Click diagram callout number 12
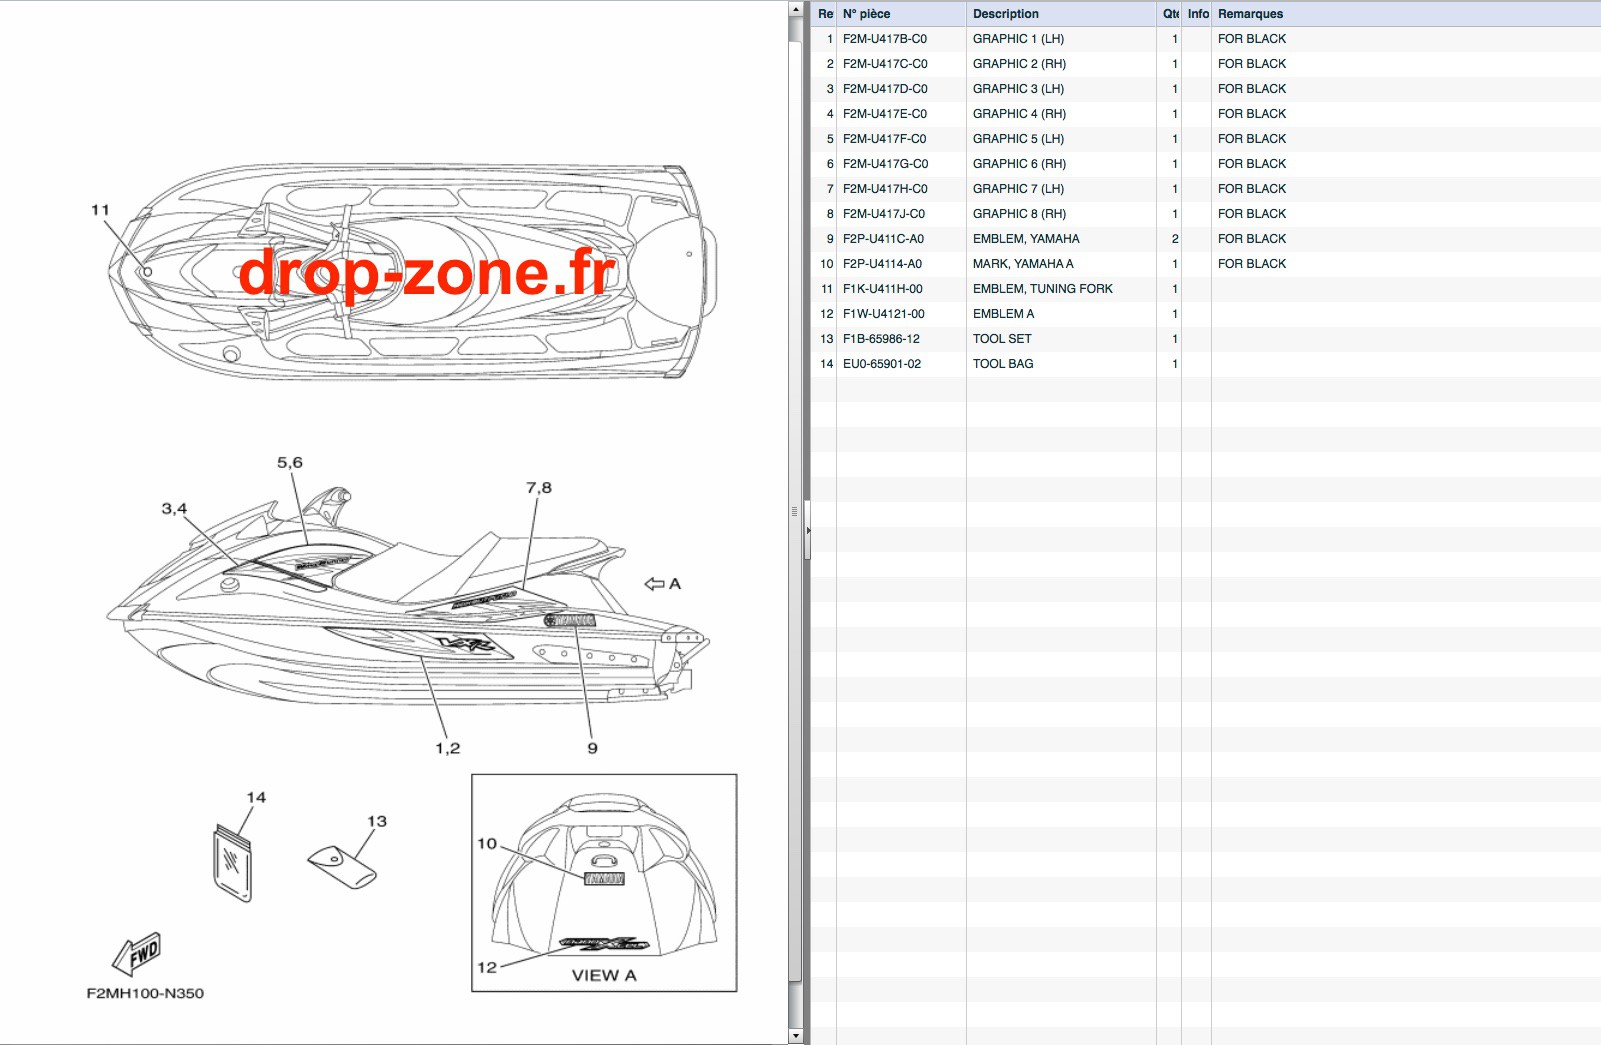The height and width of the screenshot is (1045, 1601). click(487, 967)
